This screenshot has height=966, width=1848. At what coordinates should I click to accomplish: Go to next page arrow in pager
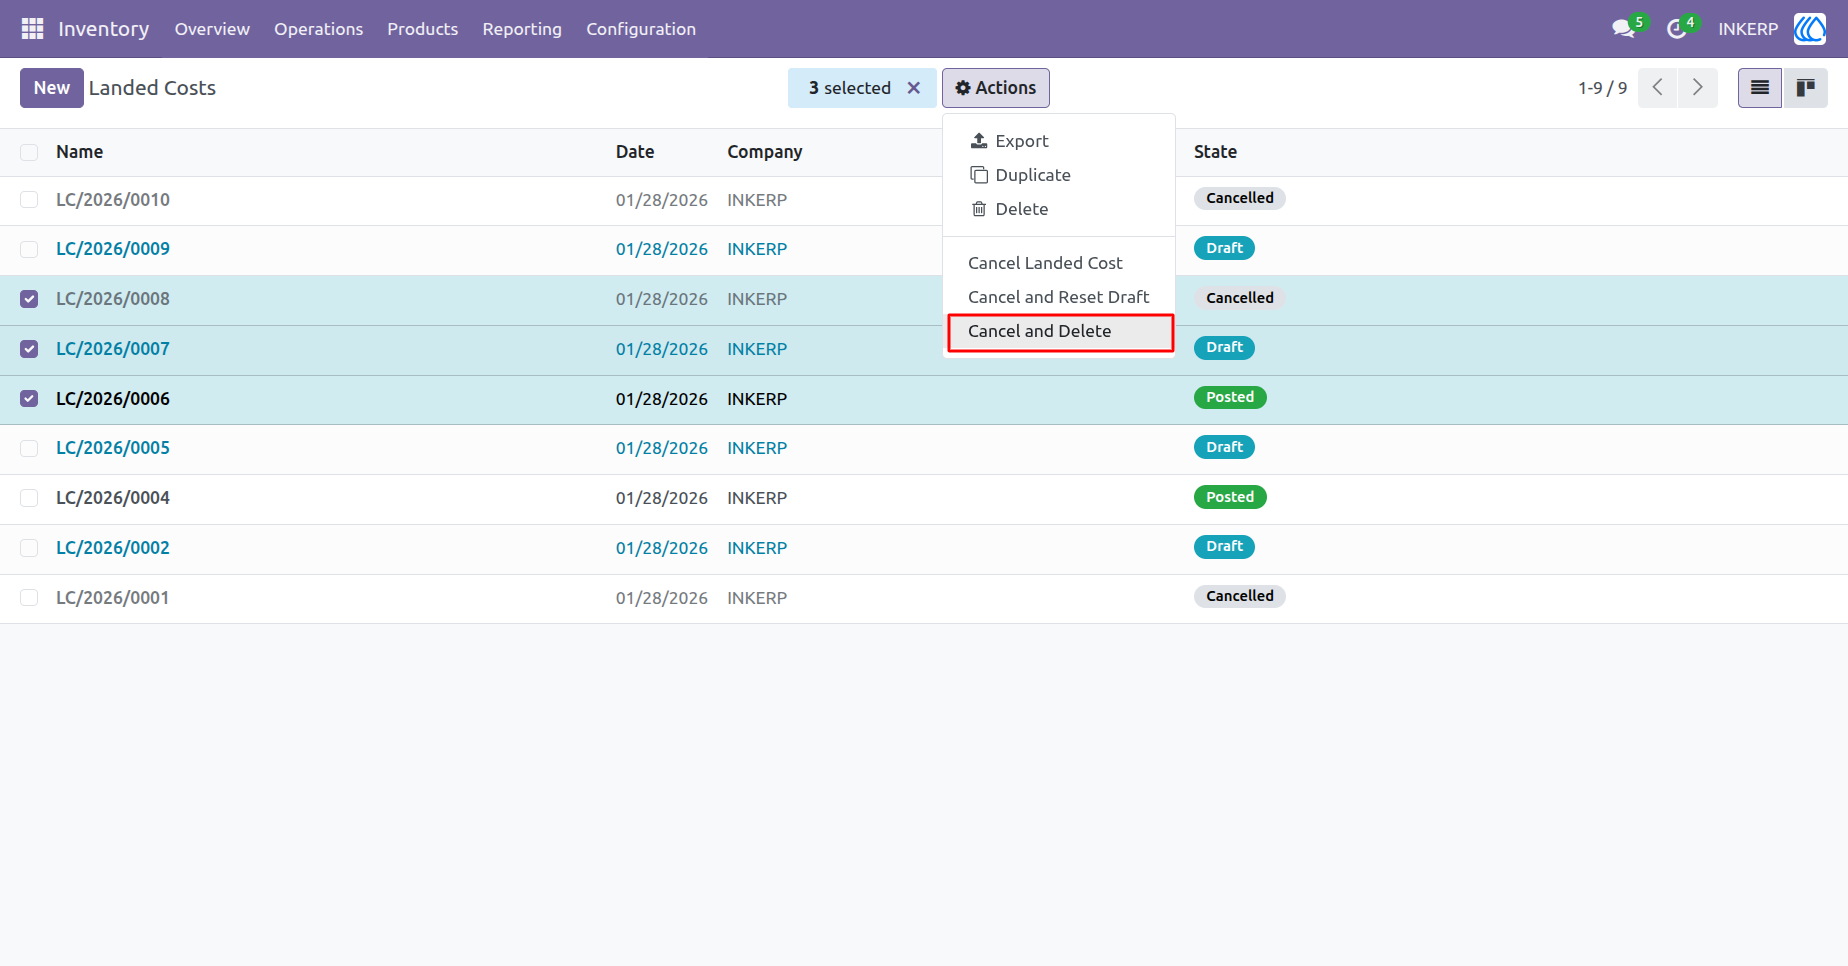[1698, 88]
